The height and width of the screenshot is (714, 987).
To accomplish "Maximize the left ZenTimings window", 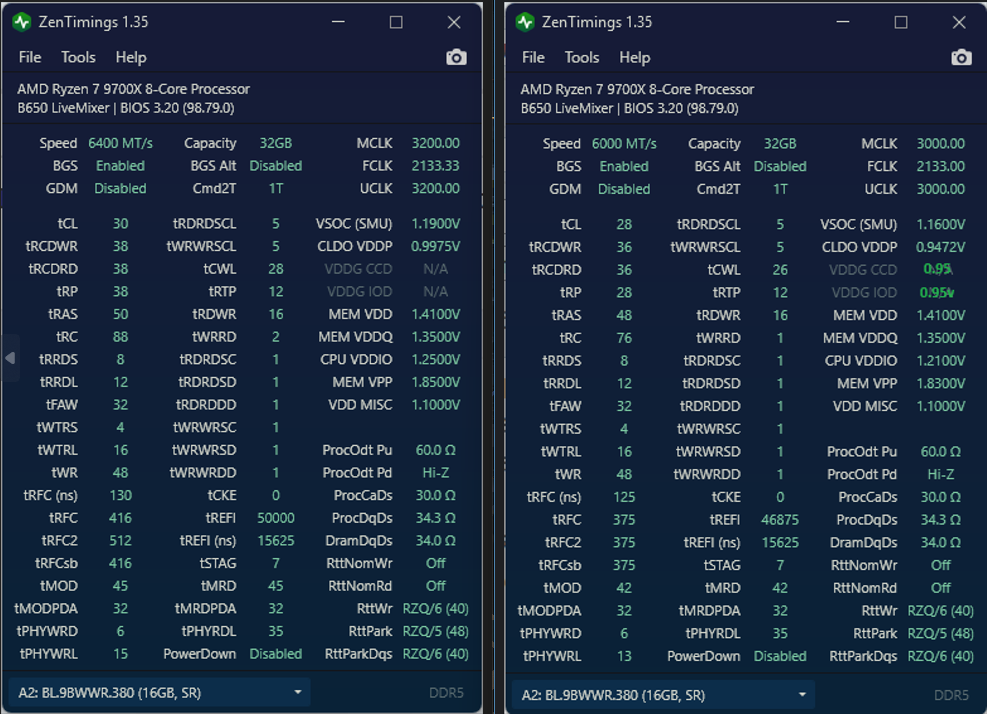I will (x=396, y=22).
